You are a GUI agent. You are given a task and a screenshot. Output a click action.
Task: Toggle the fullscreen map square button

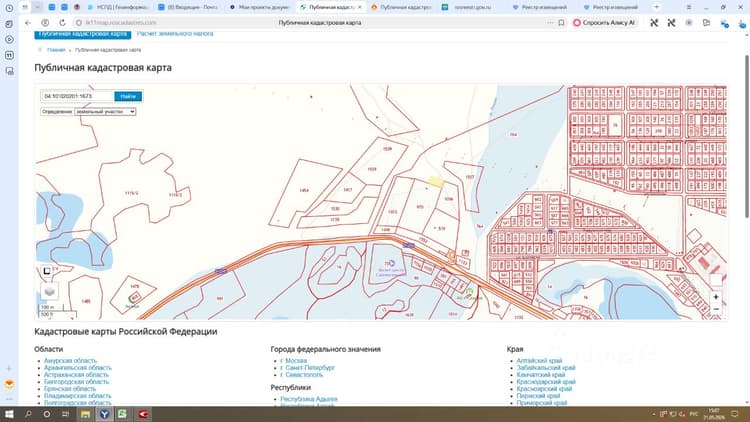pyautogui.click(x=47, y=271)
